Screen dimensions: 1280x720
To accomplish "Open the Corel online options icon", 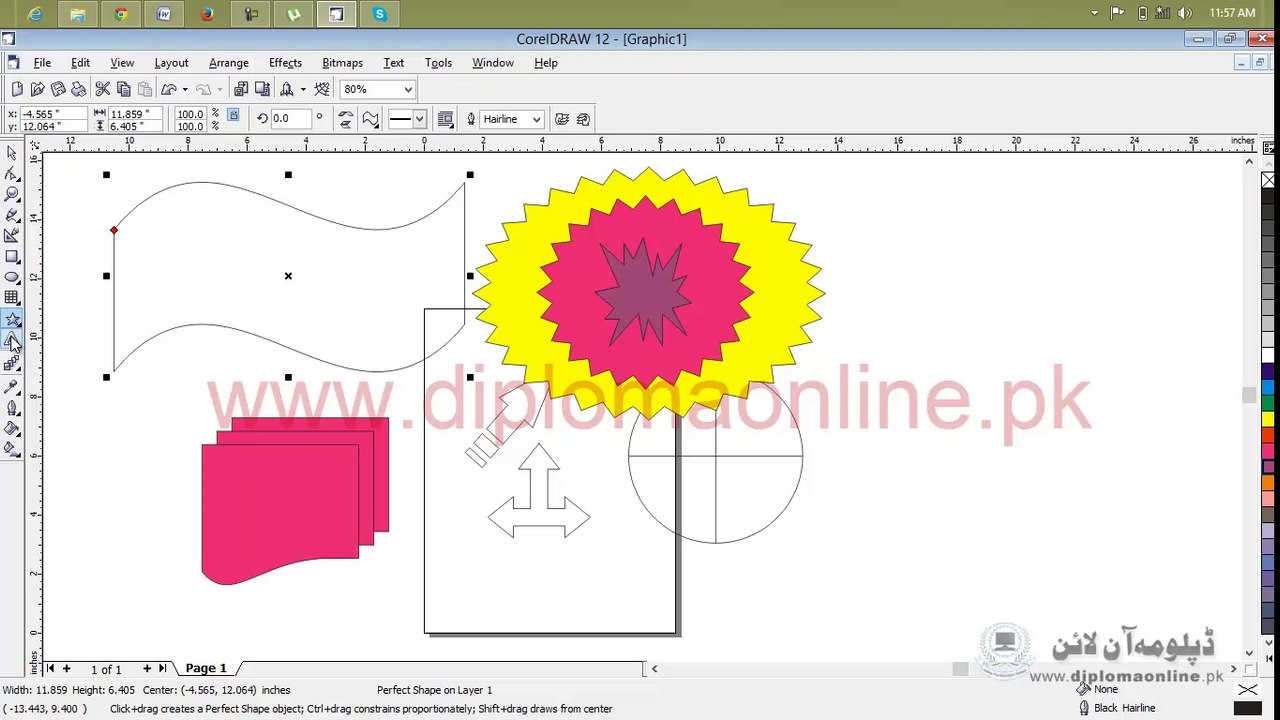I will click(x=322, y=89).
